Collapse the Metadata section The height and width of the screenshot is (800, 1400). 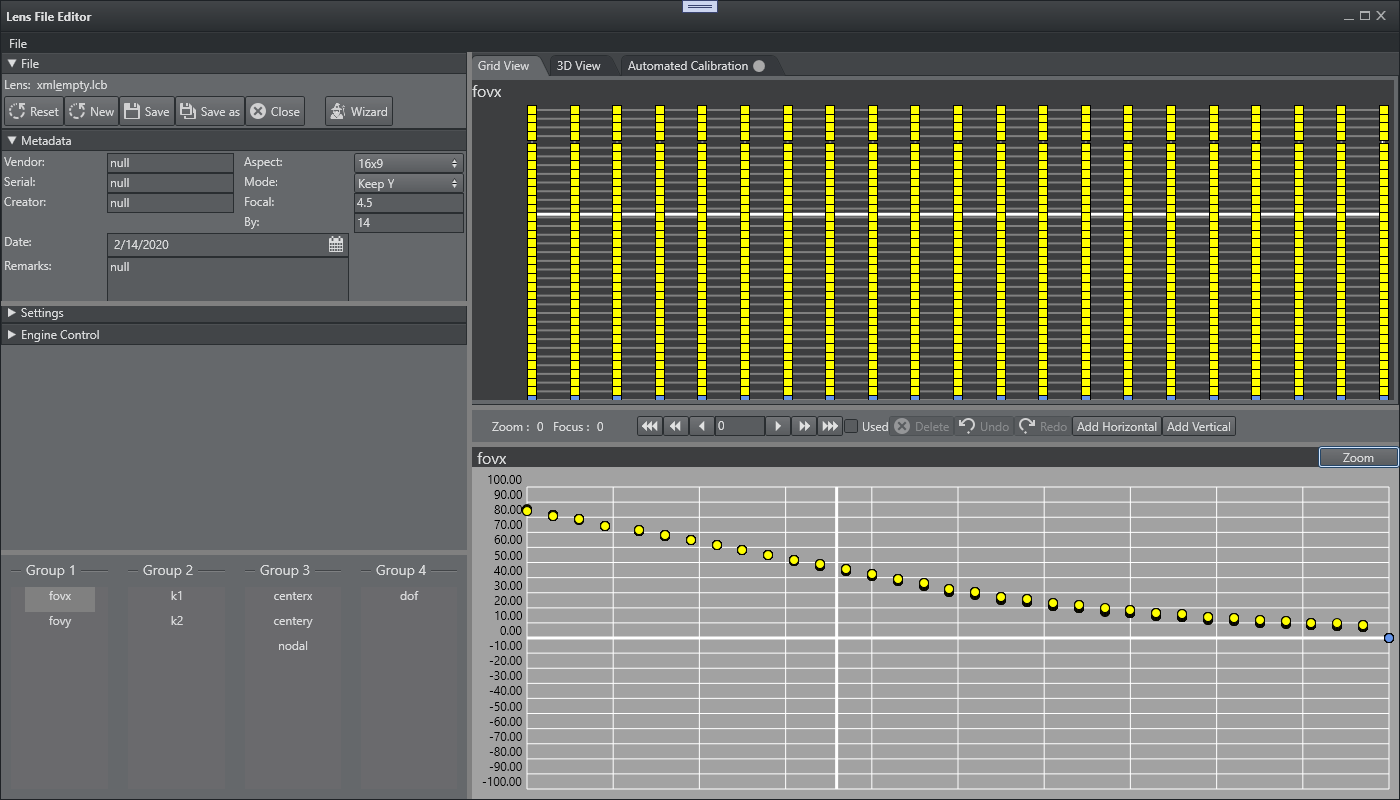45,141
